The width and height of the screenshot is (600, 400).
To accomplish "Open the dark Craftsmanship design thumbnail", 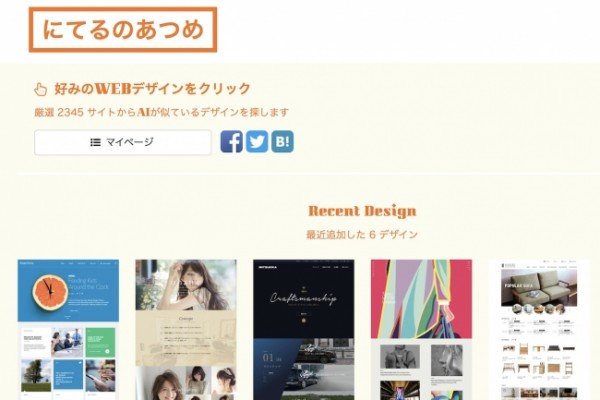I will (303, 330).
